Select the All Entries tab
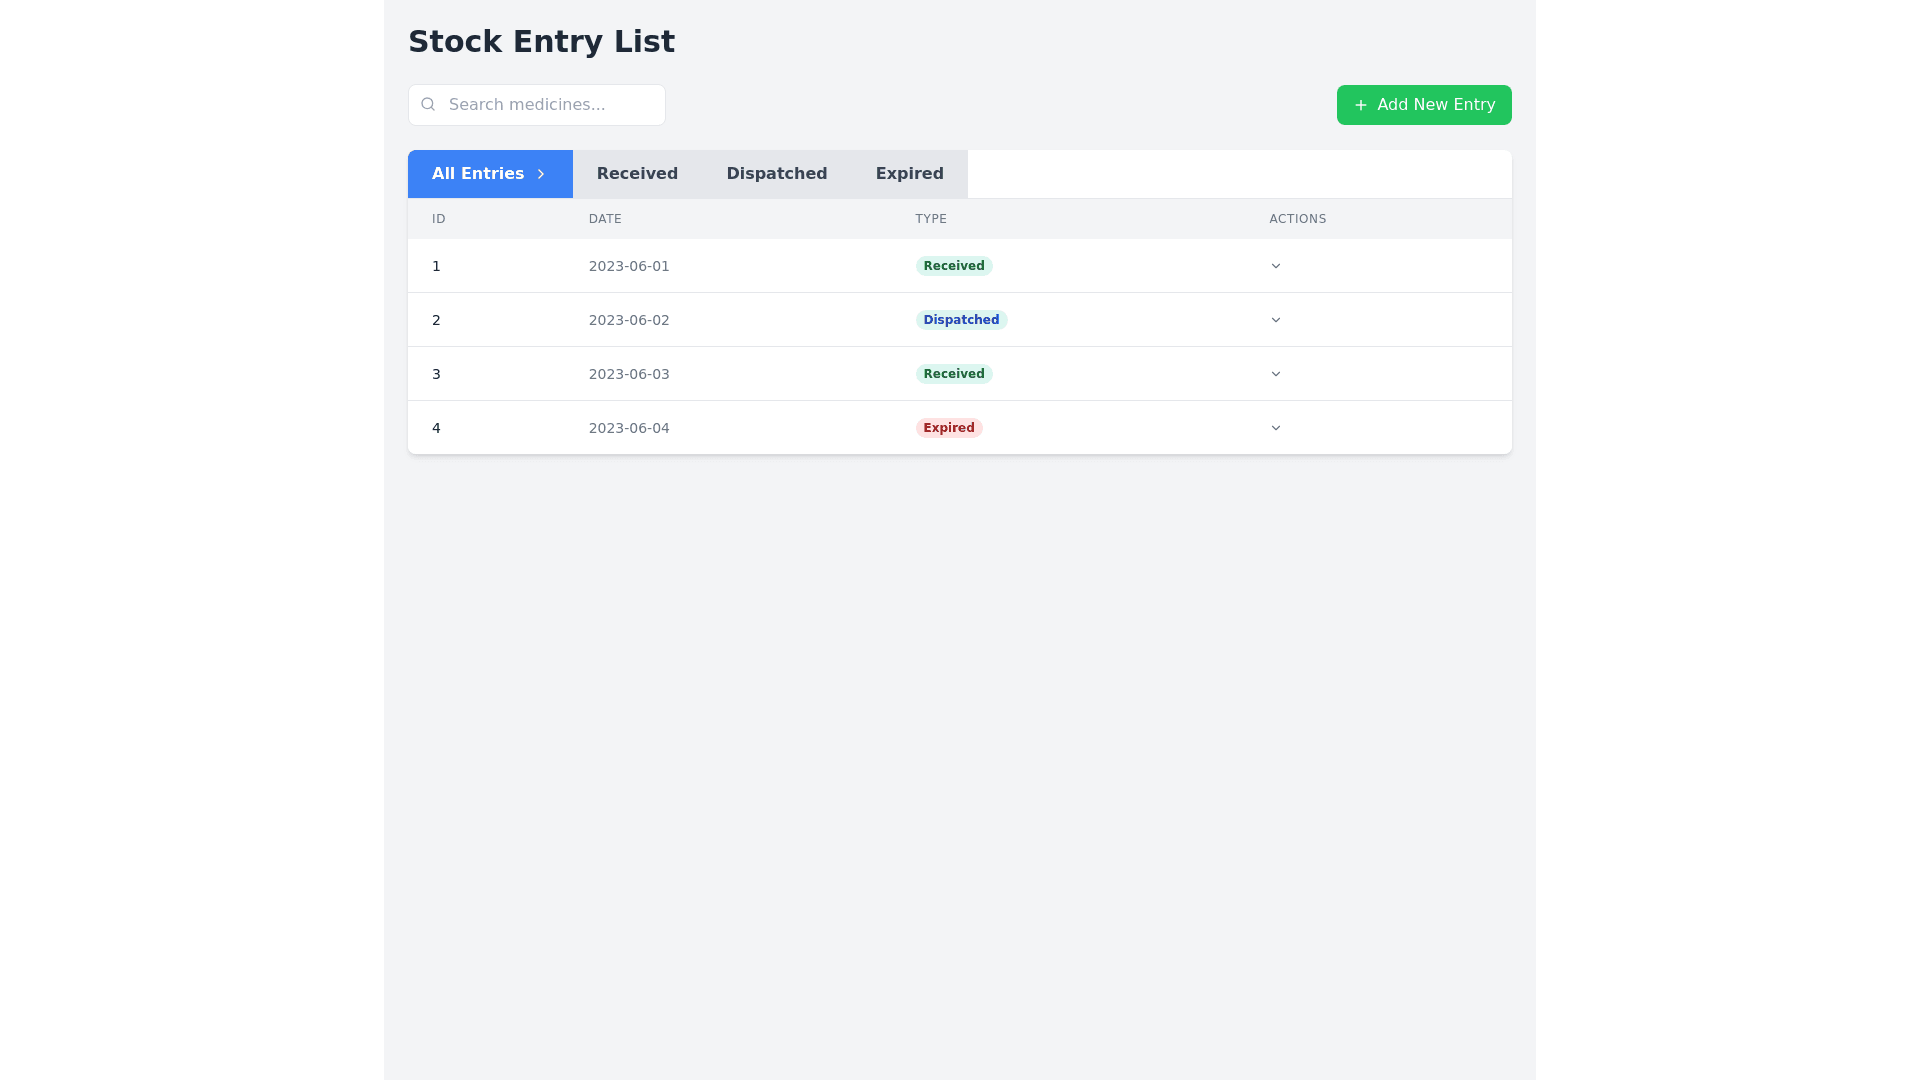1920x1080 pixels. (x=478, y=174)
